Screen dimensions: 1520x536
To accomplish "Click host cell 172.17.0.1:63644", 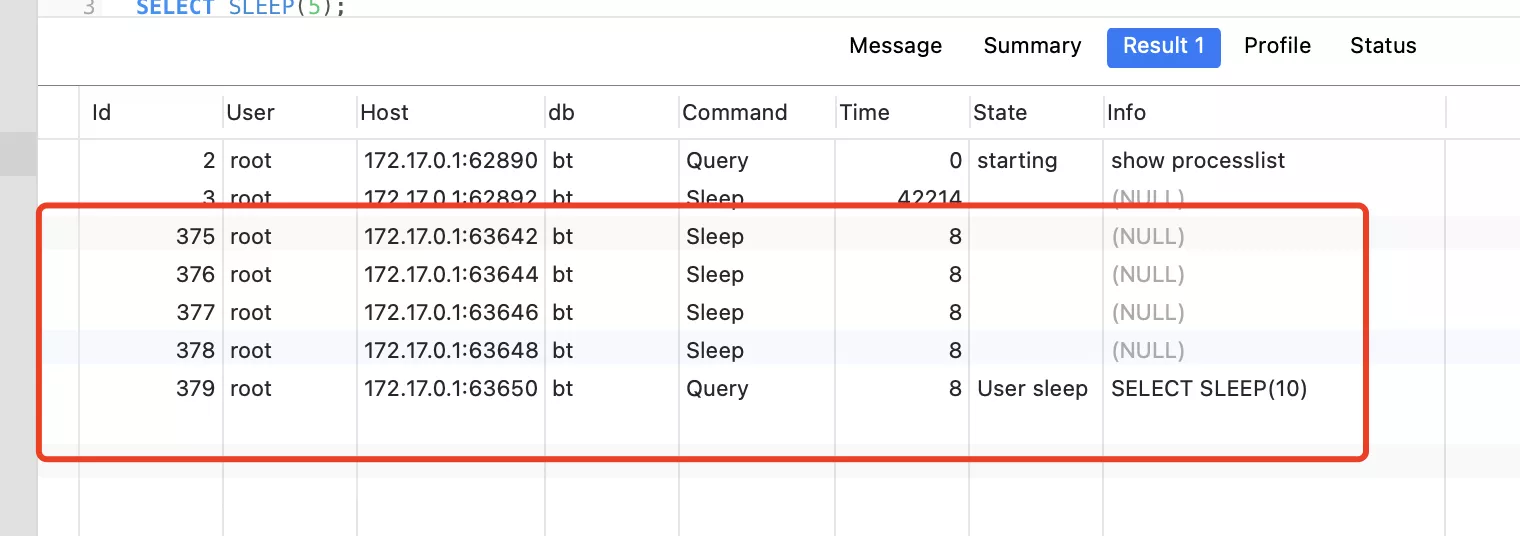I will pyautogui.click(x=451, y=275).
